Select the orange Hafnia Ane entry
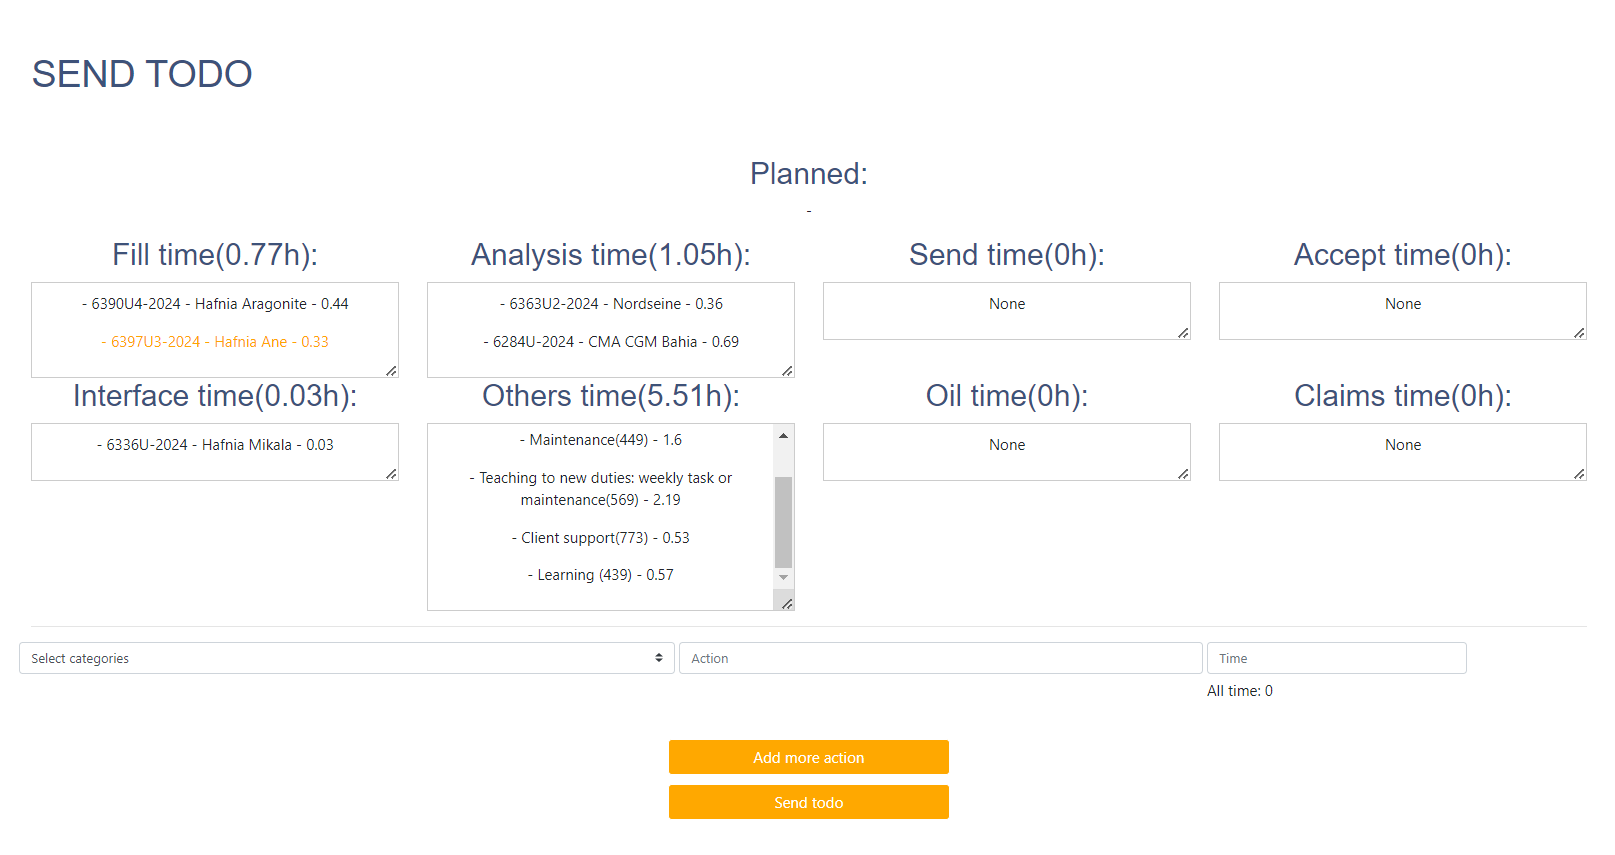Screen dimensions: 1615x855 [215, 342]
